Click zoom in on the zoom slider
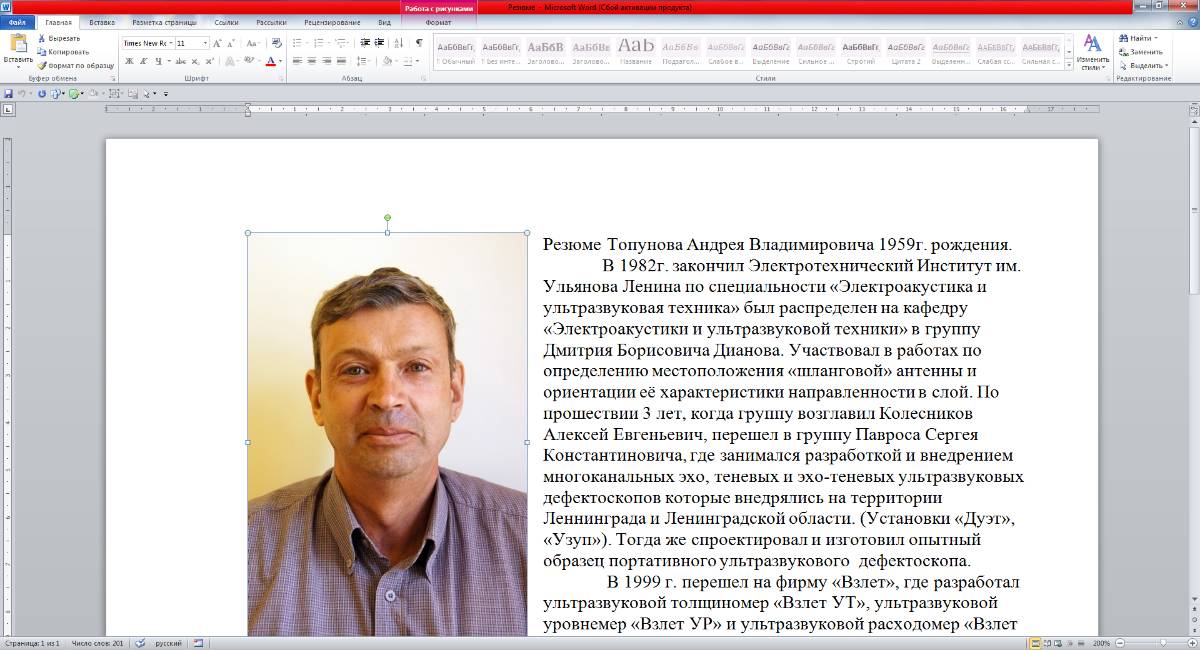 (1192, 643)
